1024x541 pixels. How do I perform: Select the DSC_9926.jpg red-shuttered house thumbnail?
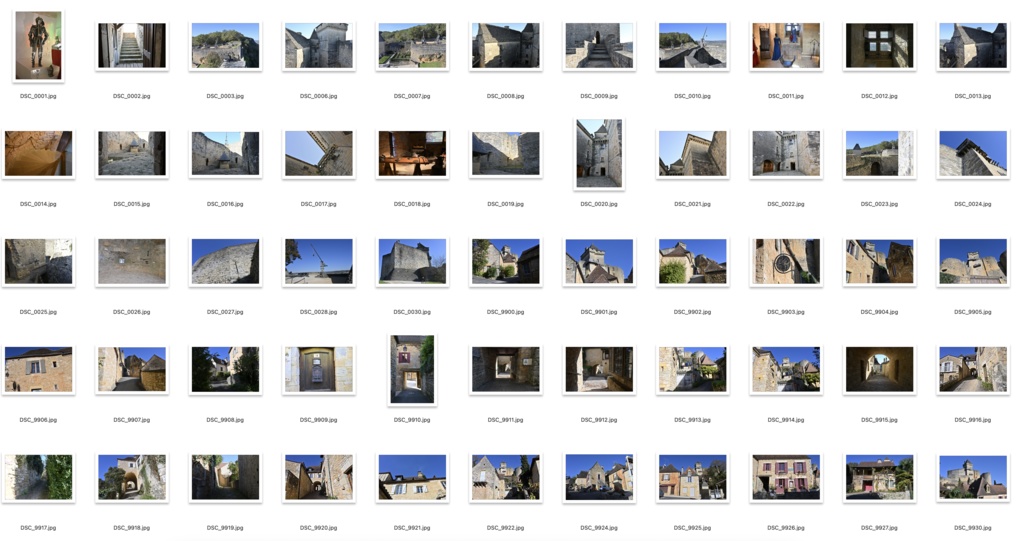coord(786,477)
